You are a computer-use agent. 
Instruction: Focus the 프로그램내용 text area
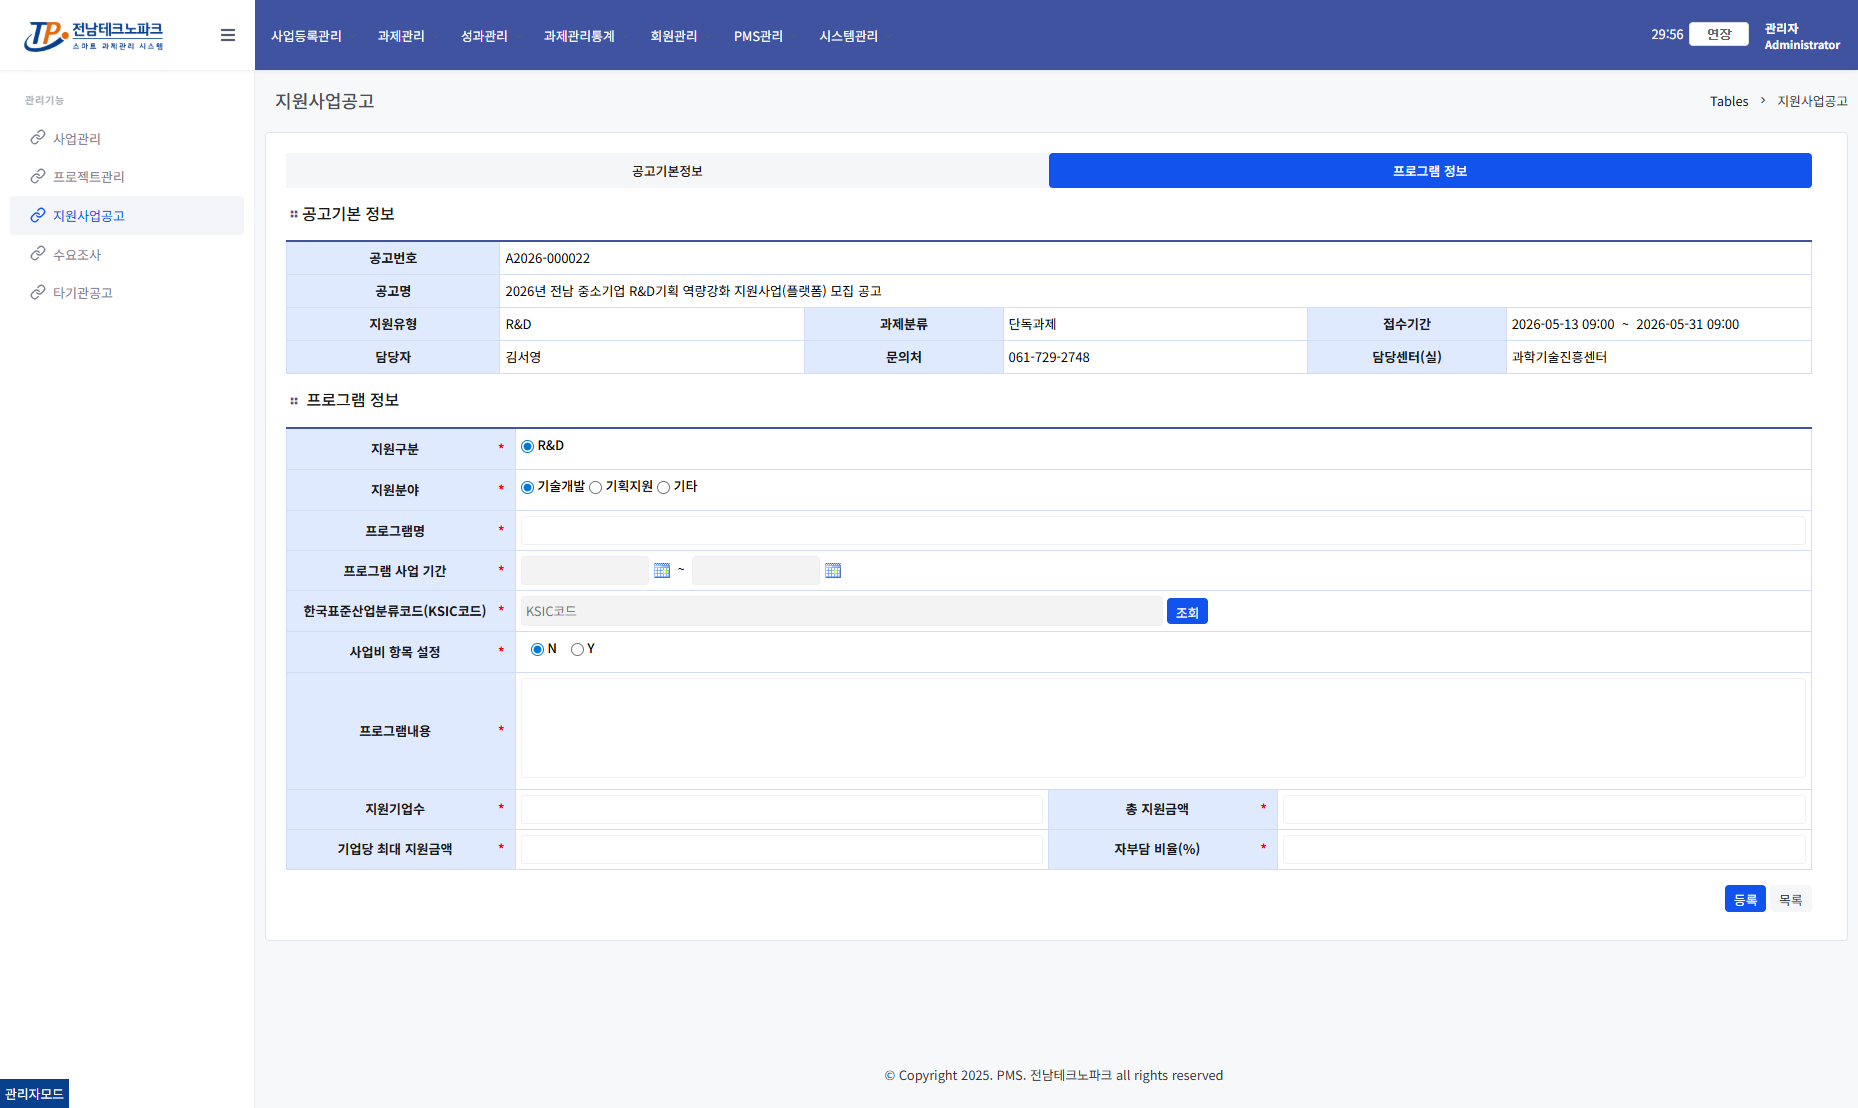click(x=1163, y=728)
